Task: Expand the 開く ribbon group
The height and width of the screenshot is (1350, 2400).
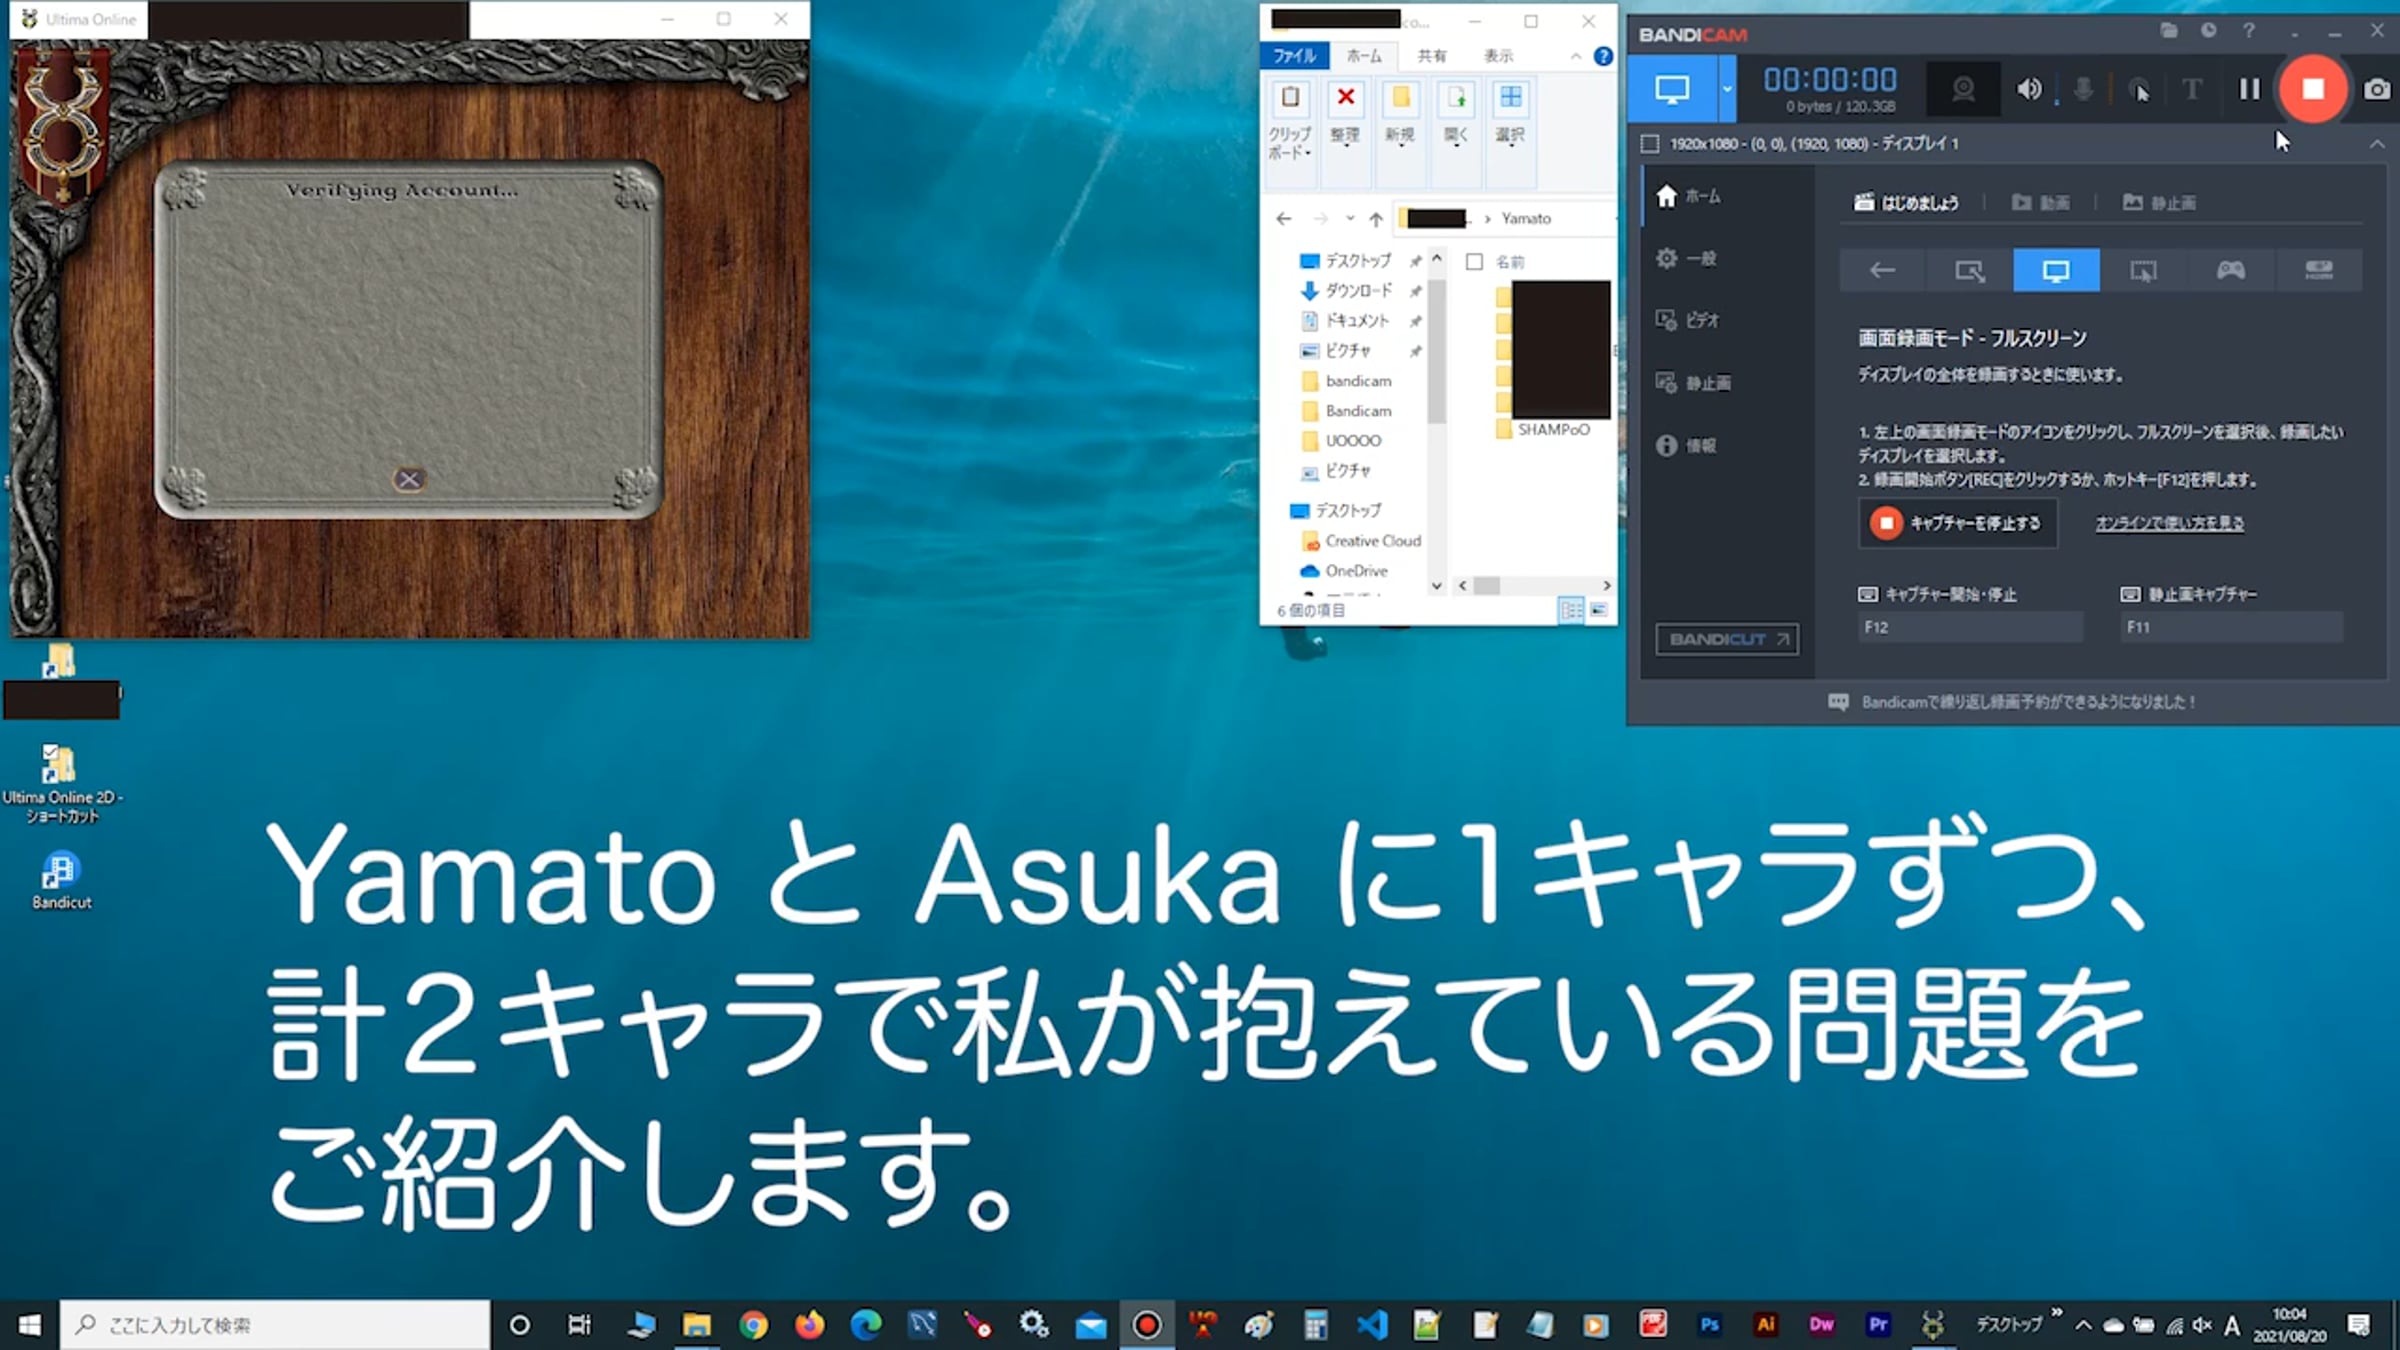Action: point(1455,133)
